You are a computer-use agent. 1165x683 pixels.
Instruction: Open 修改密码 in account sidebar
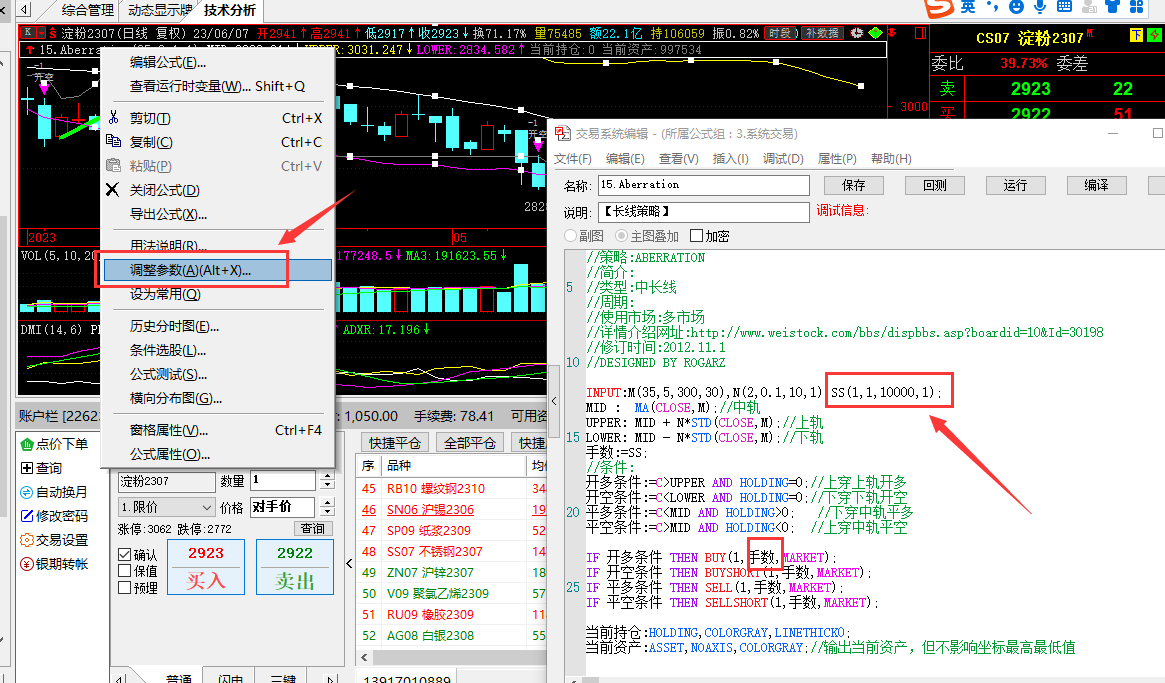tap(54, 516)
